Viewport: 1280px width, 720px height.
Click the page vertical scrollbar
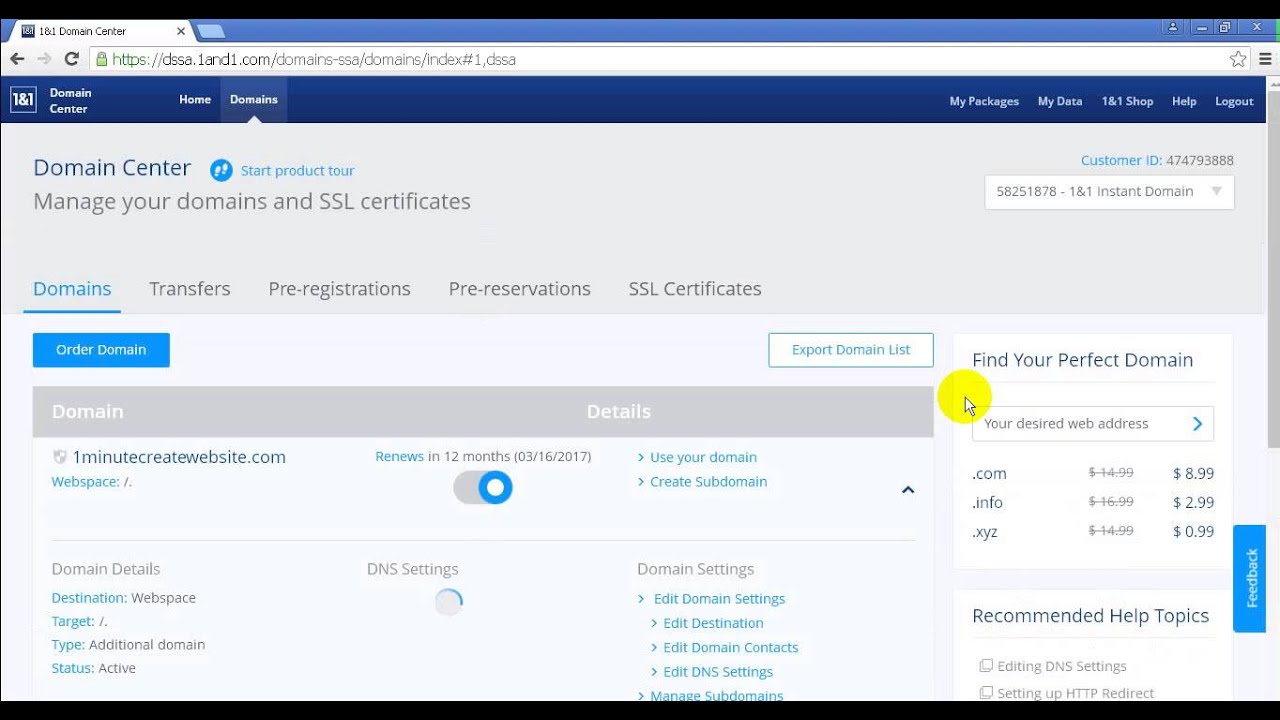click(x=1273, y=270)
